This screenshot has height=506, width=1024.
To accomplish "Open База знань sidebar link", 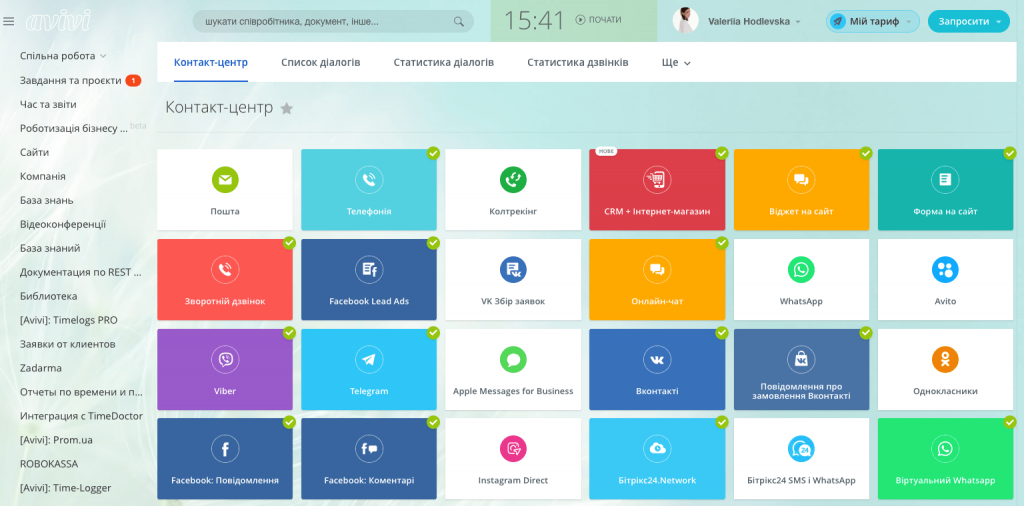I will pyautogui.click(x=46, y=200).
